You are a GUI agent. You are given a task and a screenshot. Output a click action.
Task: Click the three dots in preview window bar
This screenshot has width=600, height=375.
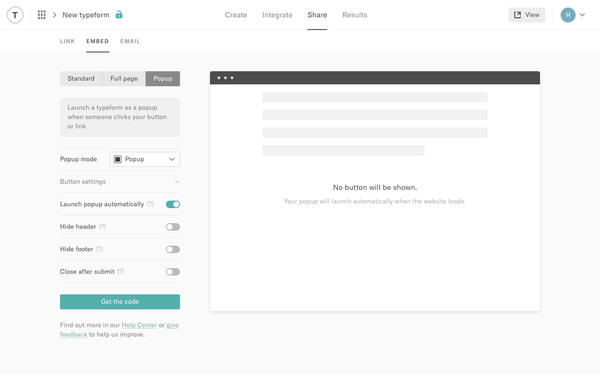(x=225, y=78)
